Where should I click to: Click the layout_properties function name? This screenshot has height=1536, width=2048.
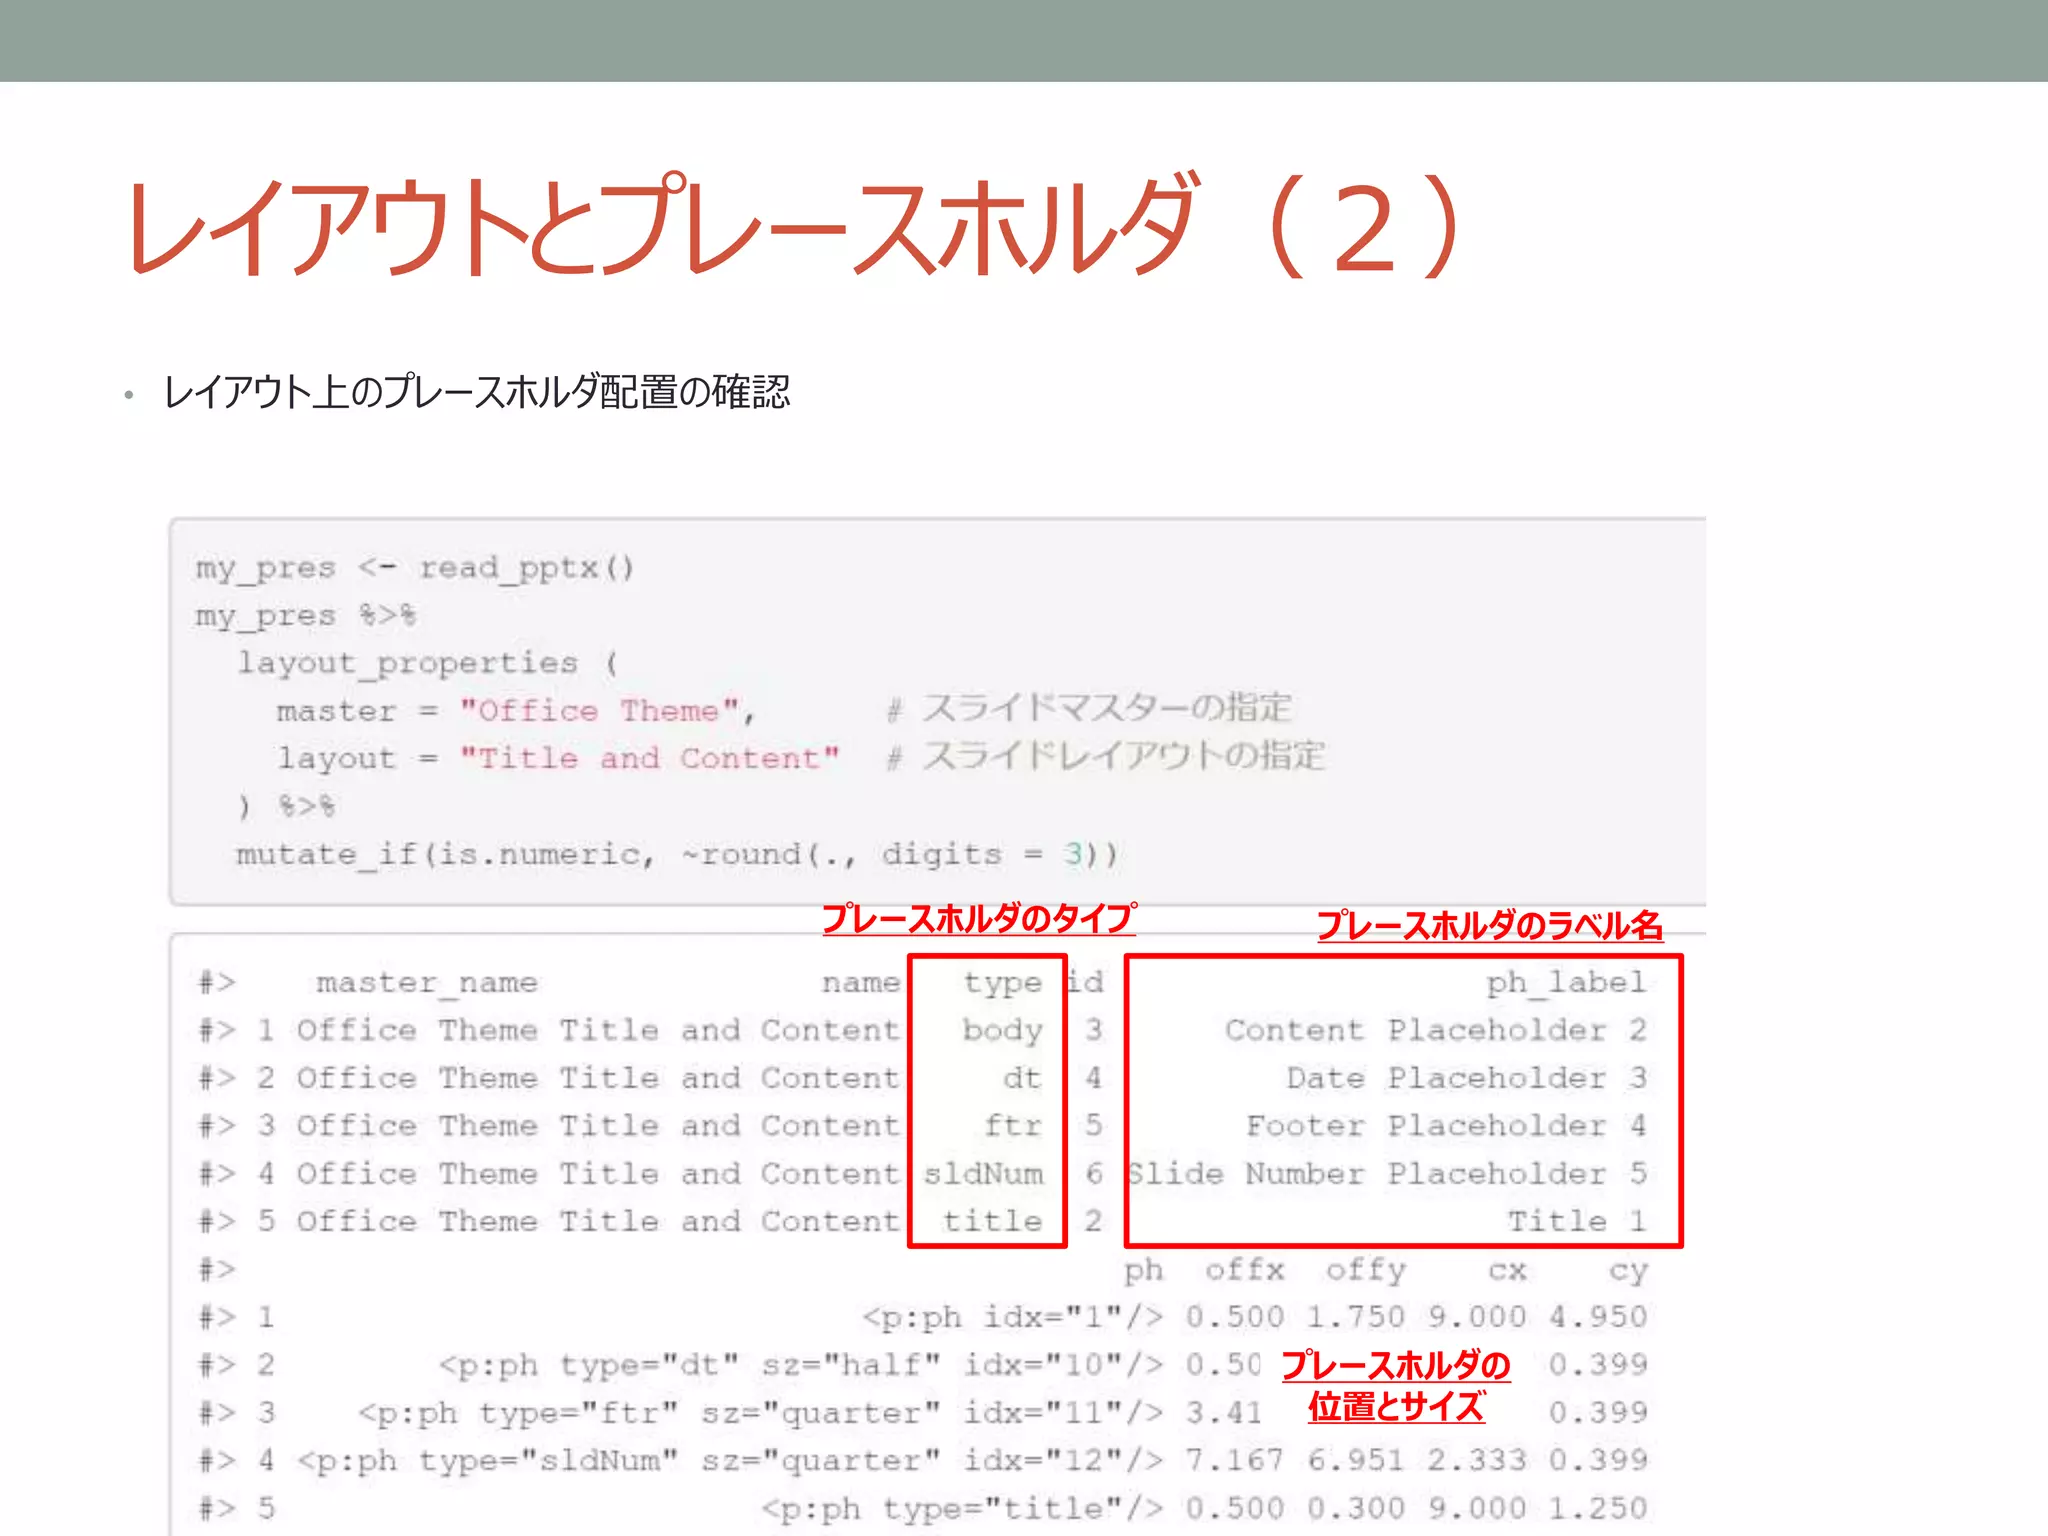pyautogui.click(x=407, y=663)
